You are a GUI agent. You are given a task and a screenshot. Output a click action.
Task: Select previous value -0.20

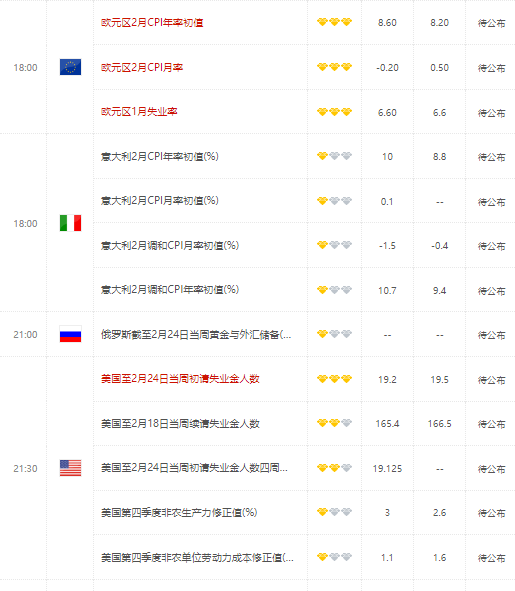pyautogui.click(x=387, y=67)
